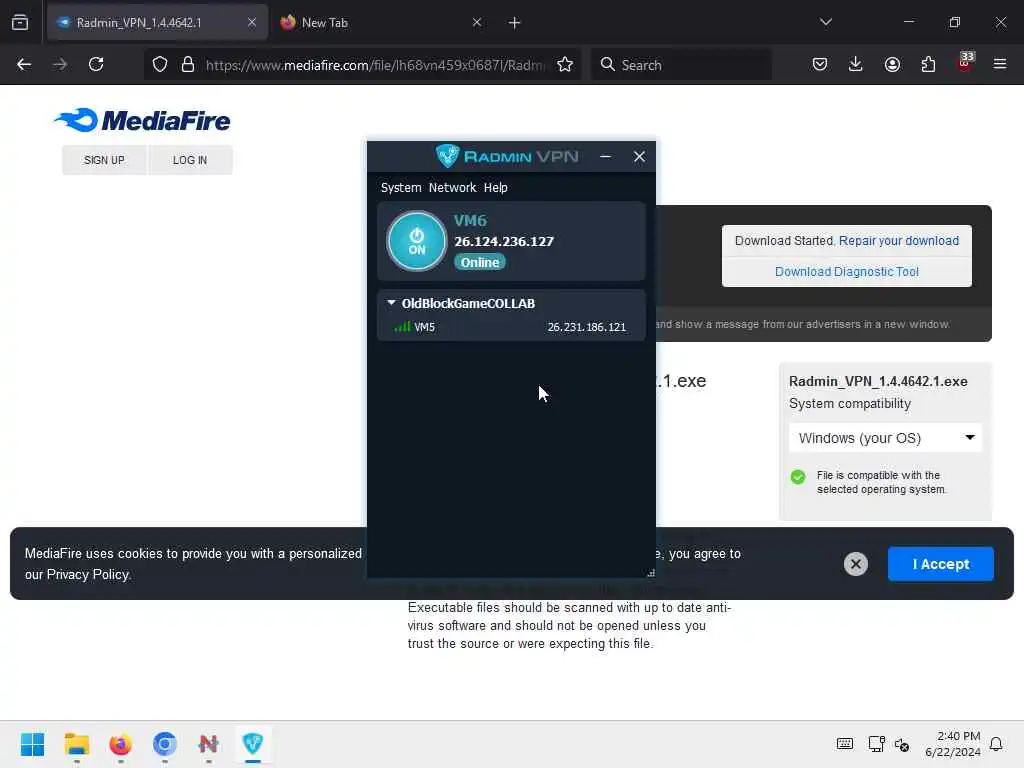The height and width of the screenshot is (768, 1024).
Task: Open the Firefox account icon
Action: point(892,65)
